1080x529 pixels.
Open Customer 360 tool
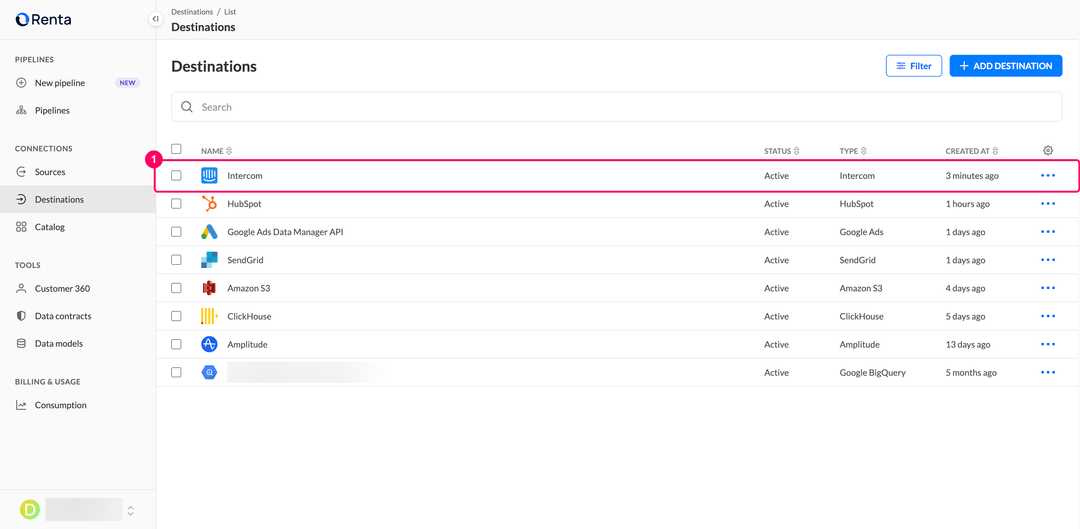click(77, 289)
